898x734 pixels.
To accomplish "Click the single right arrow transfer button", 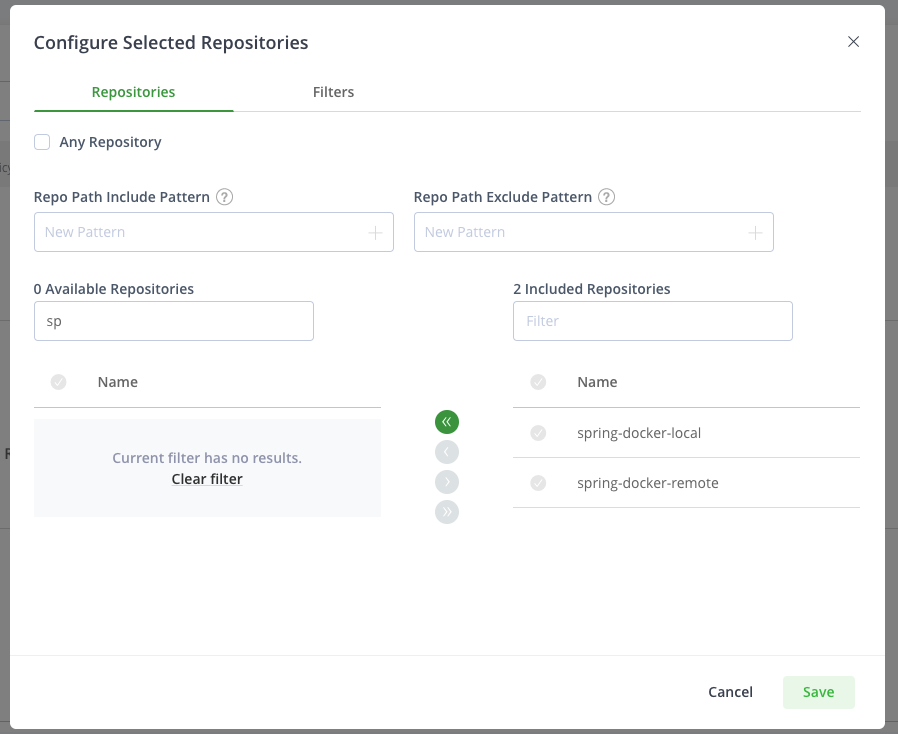I will (x=447, y=482).
